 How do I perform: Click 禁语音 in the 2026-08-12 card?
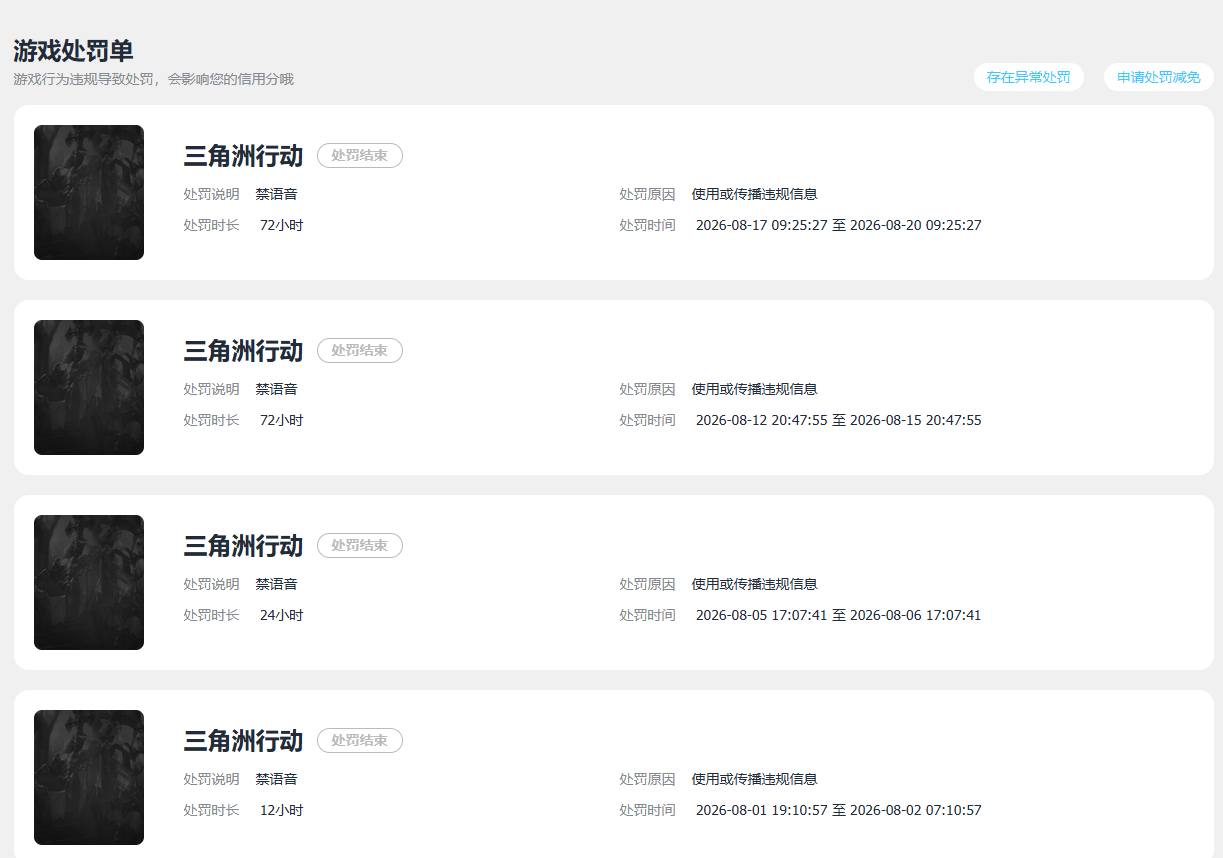click(x=276, y=389)
